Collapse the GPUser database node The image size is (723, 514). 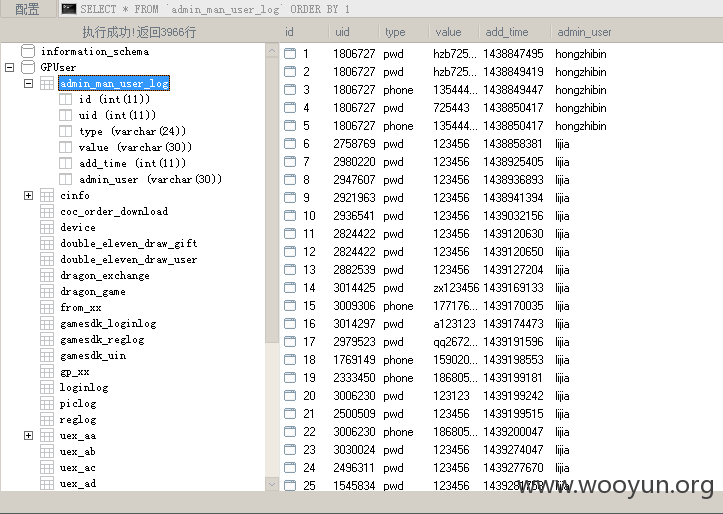[9, 67]
